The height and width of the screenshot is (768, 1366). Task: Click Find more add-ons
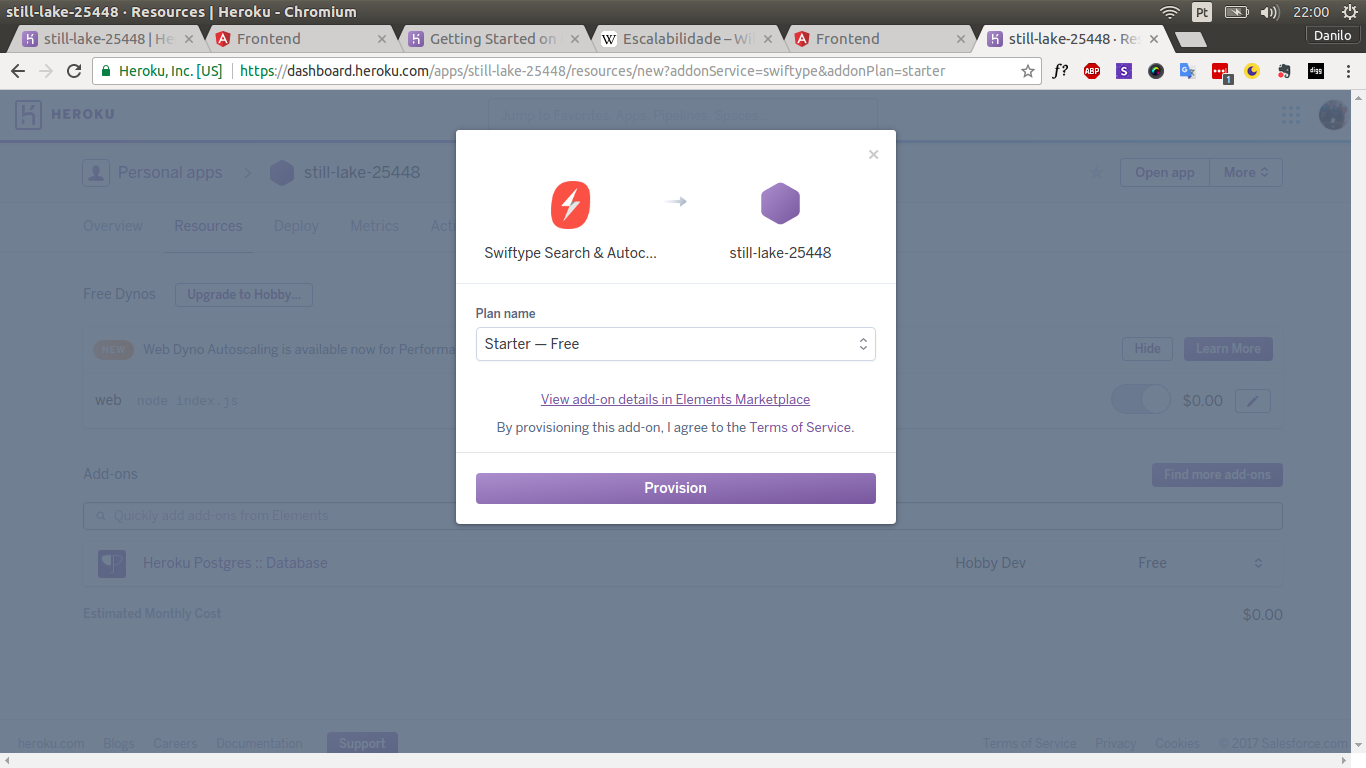(1217, 475)
